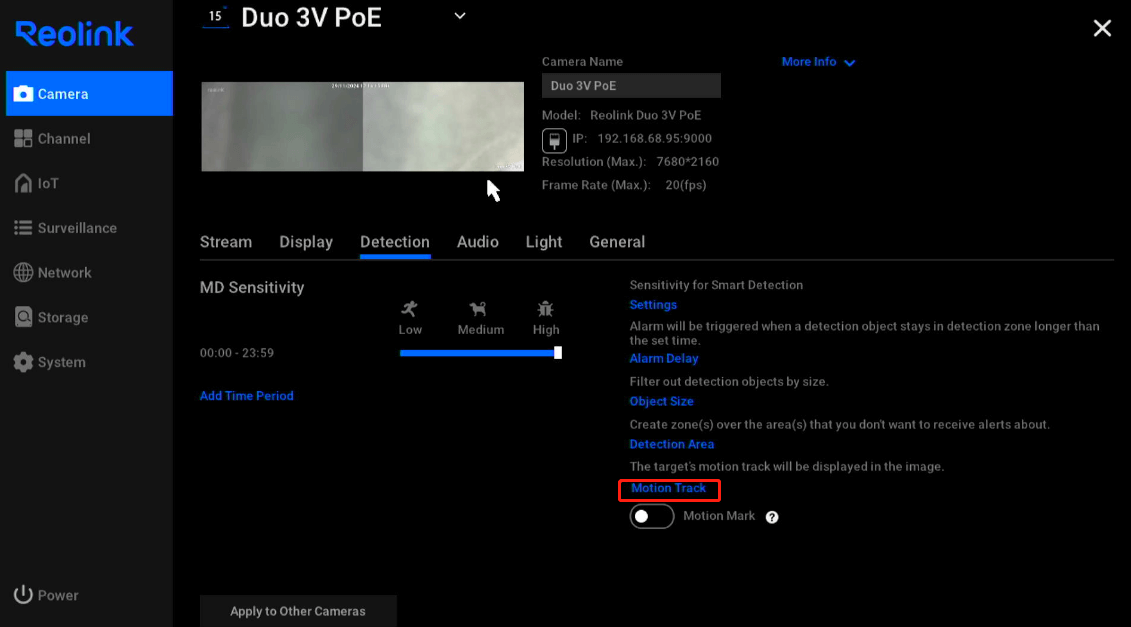Switch to the Display tab
The height and width of the screenshot is (627, 1131).
306,242
